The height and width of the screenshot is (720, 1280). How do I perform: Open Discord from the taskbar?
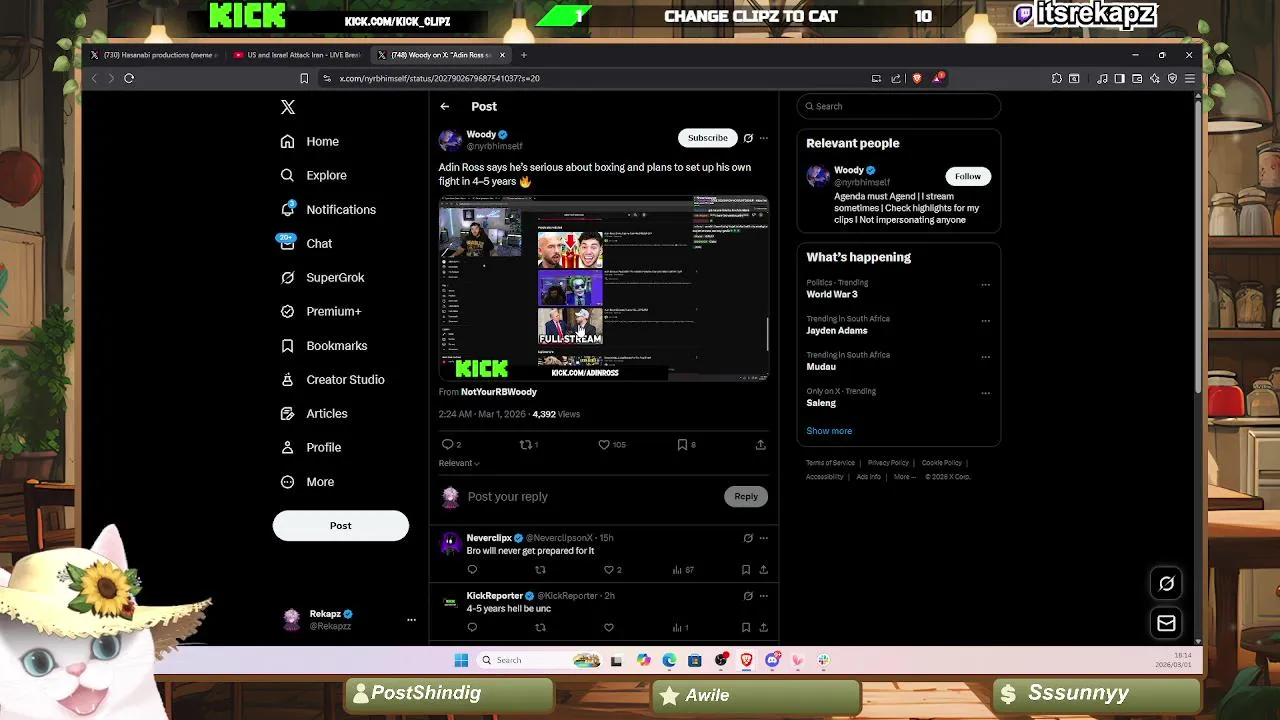[x=772, y=660]
